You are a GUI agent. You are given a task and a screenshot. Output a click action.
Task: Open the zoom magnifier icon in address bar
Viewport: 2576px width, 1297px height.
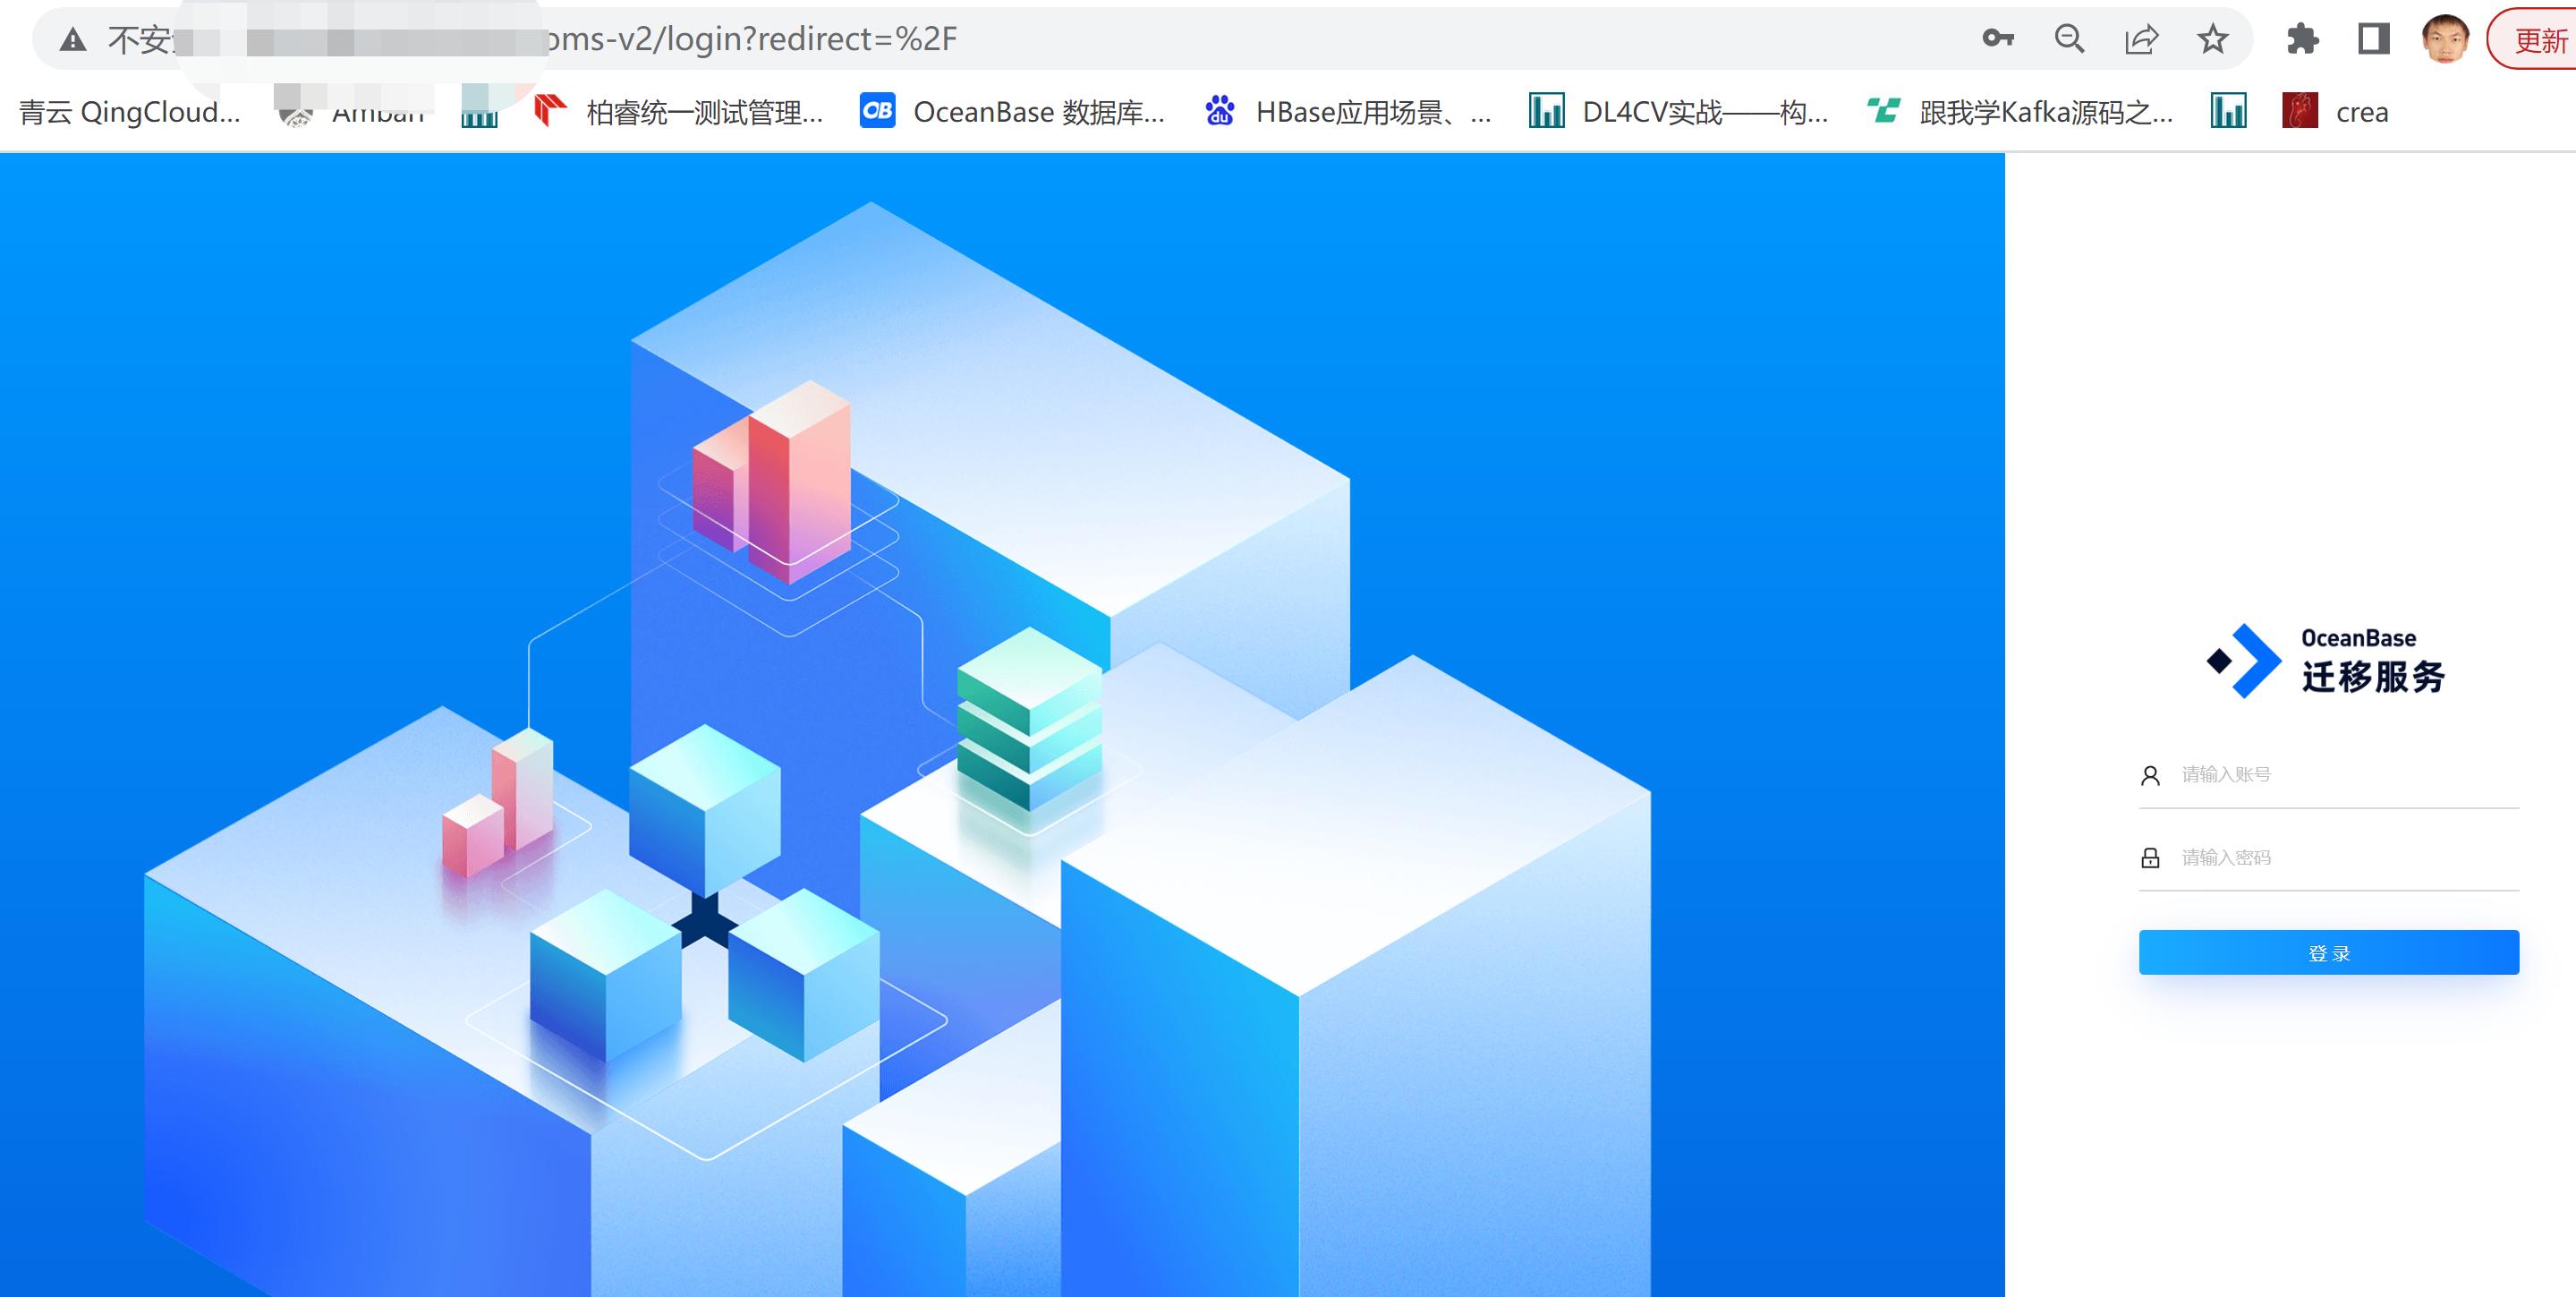click(x=2069, y=39)
